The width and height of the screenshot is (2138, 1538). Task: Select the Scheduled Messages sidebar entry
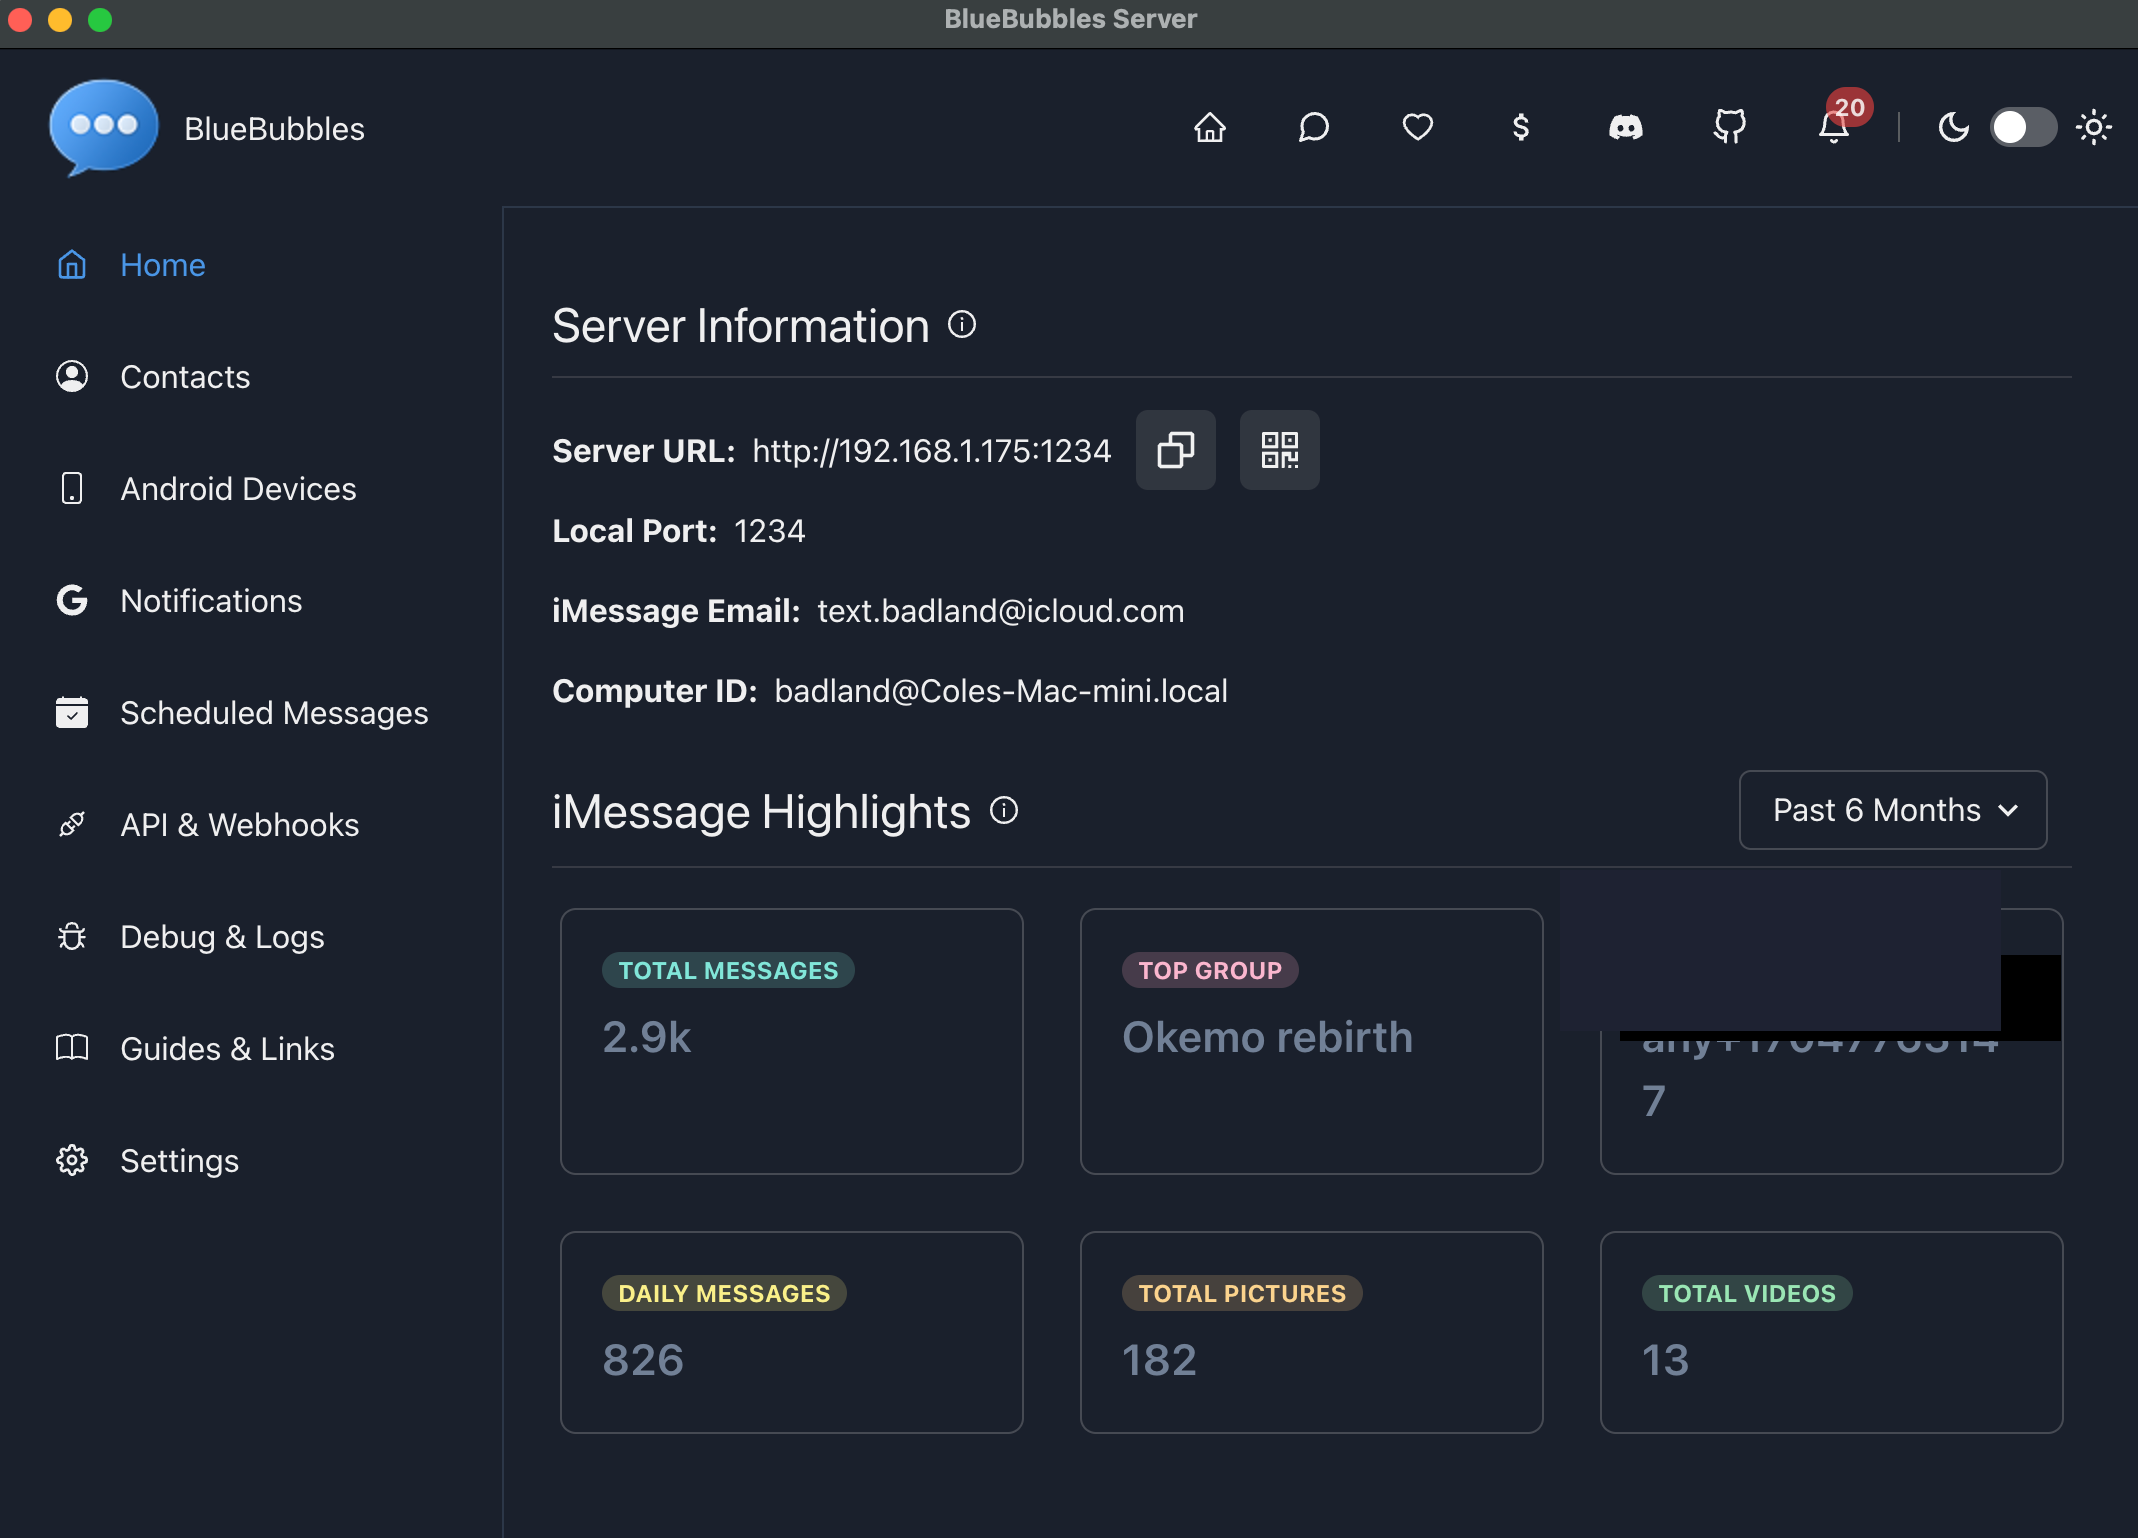(274, 713)
